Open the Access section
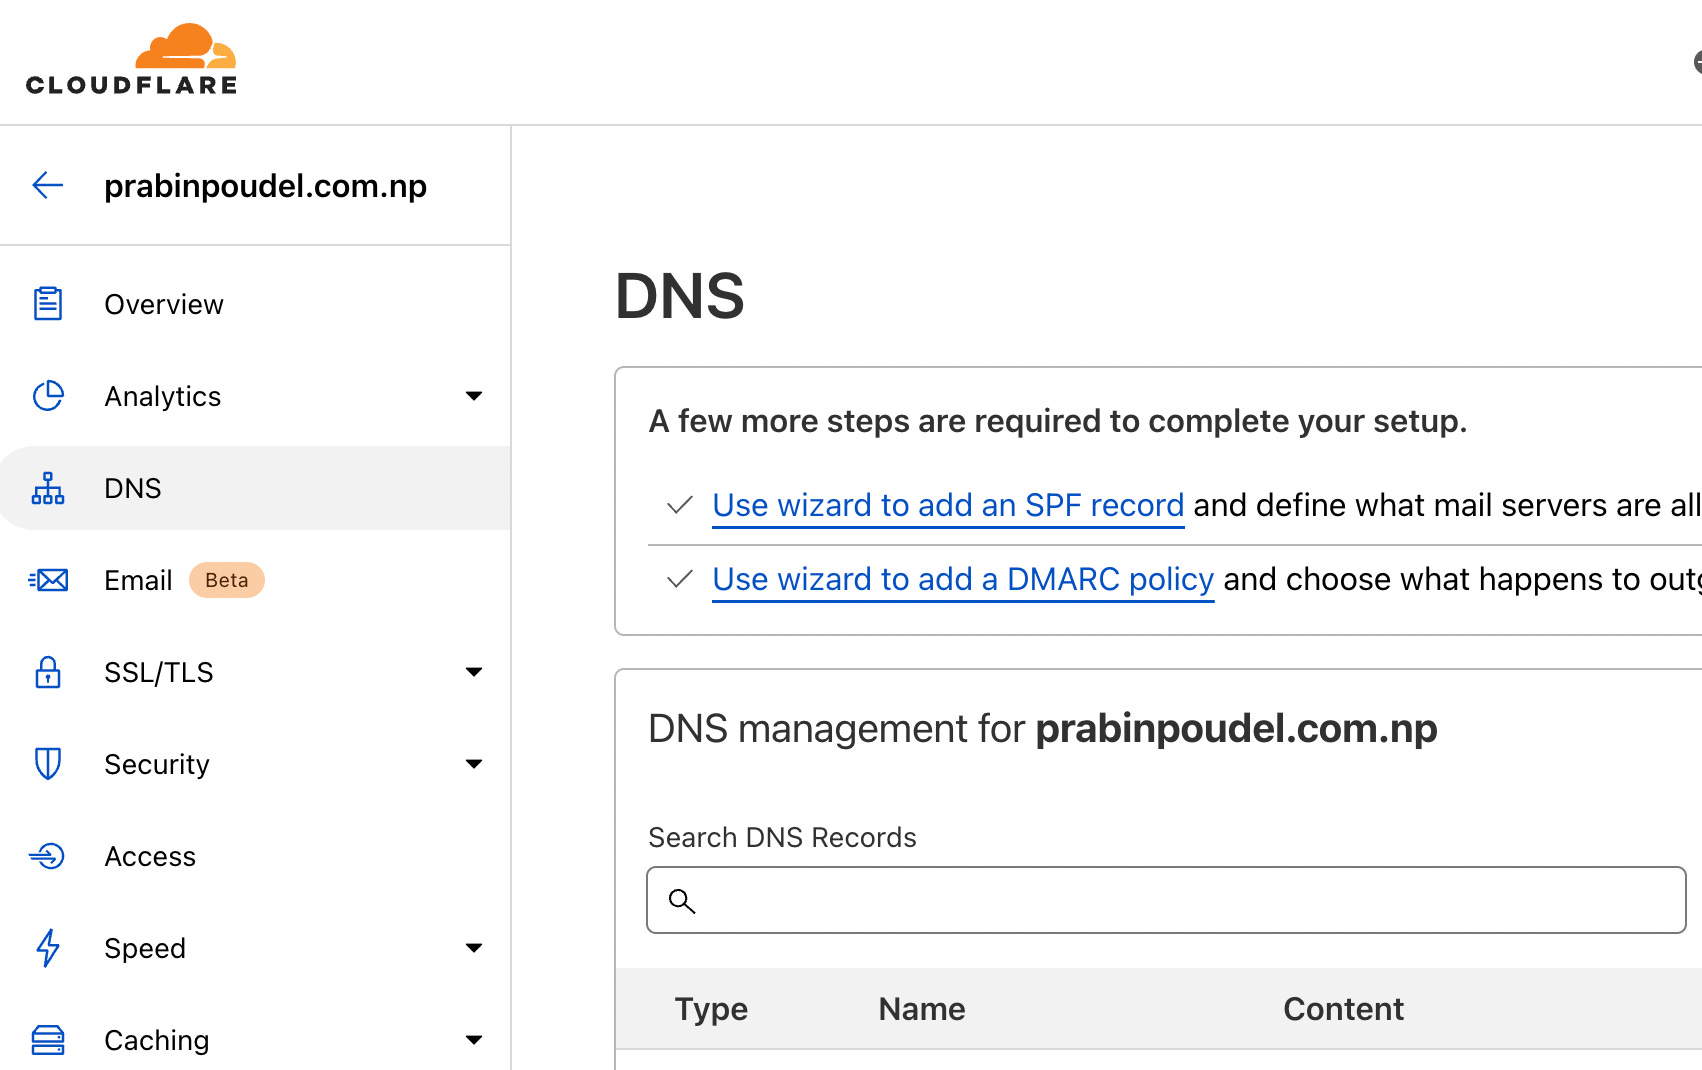1702x1070 pixels. click(x=255, y=856)
